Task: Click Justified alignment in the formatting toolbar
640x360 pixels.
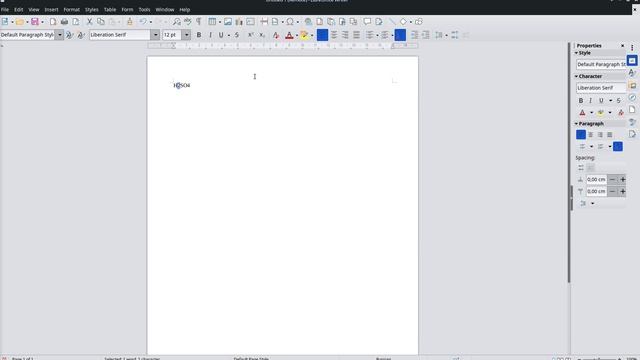Action: 356,35
